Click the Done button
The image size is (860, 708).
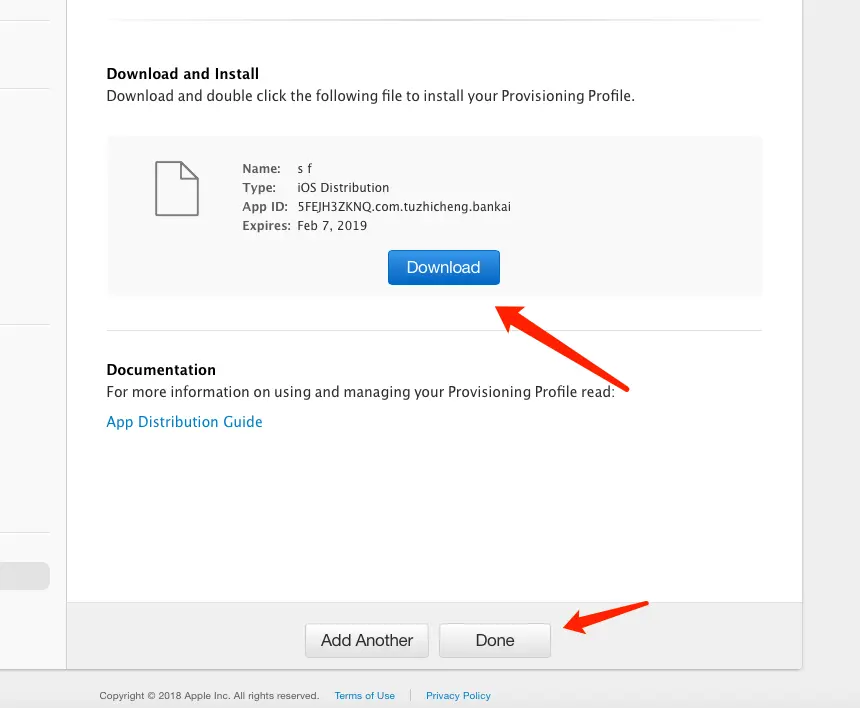tap(495, 640)
